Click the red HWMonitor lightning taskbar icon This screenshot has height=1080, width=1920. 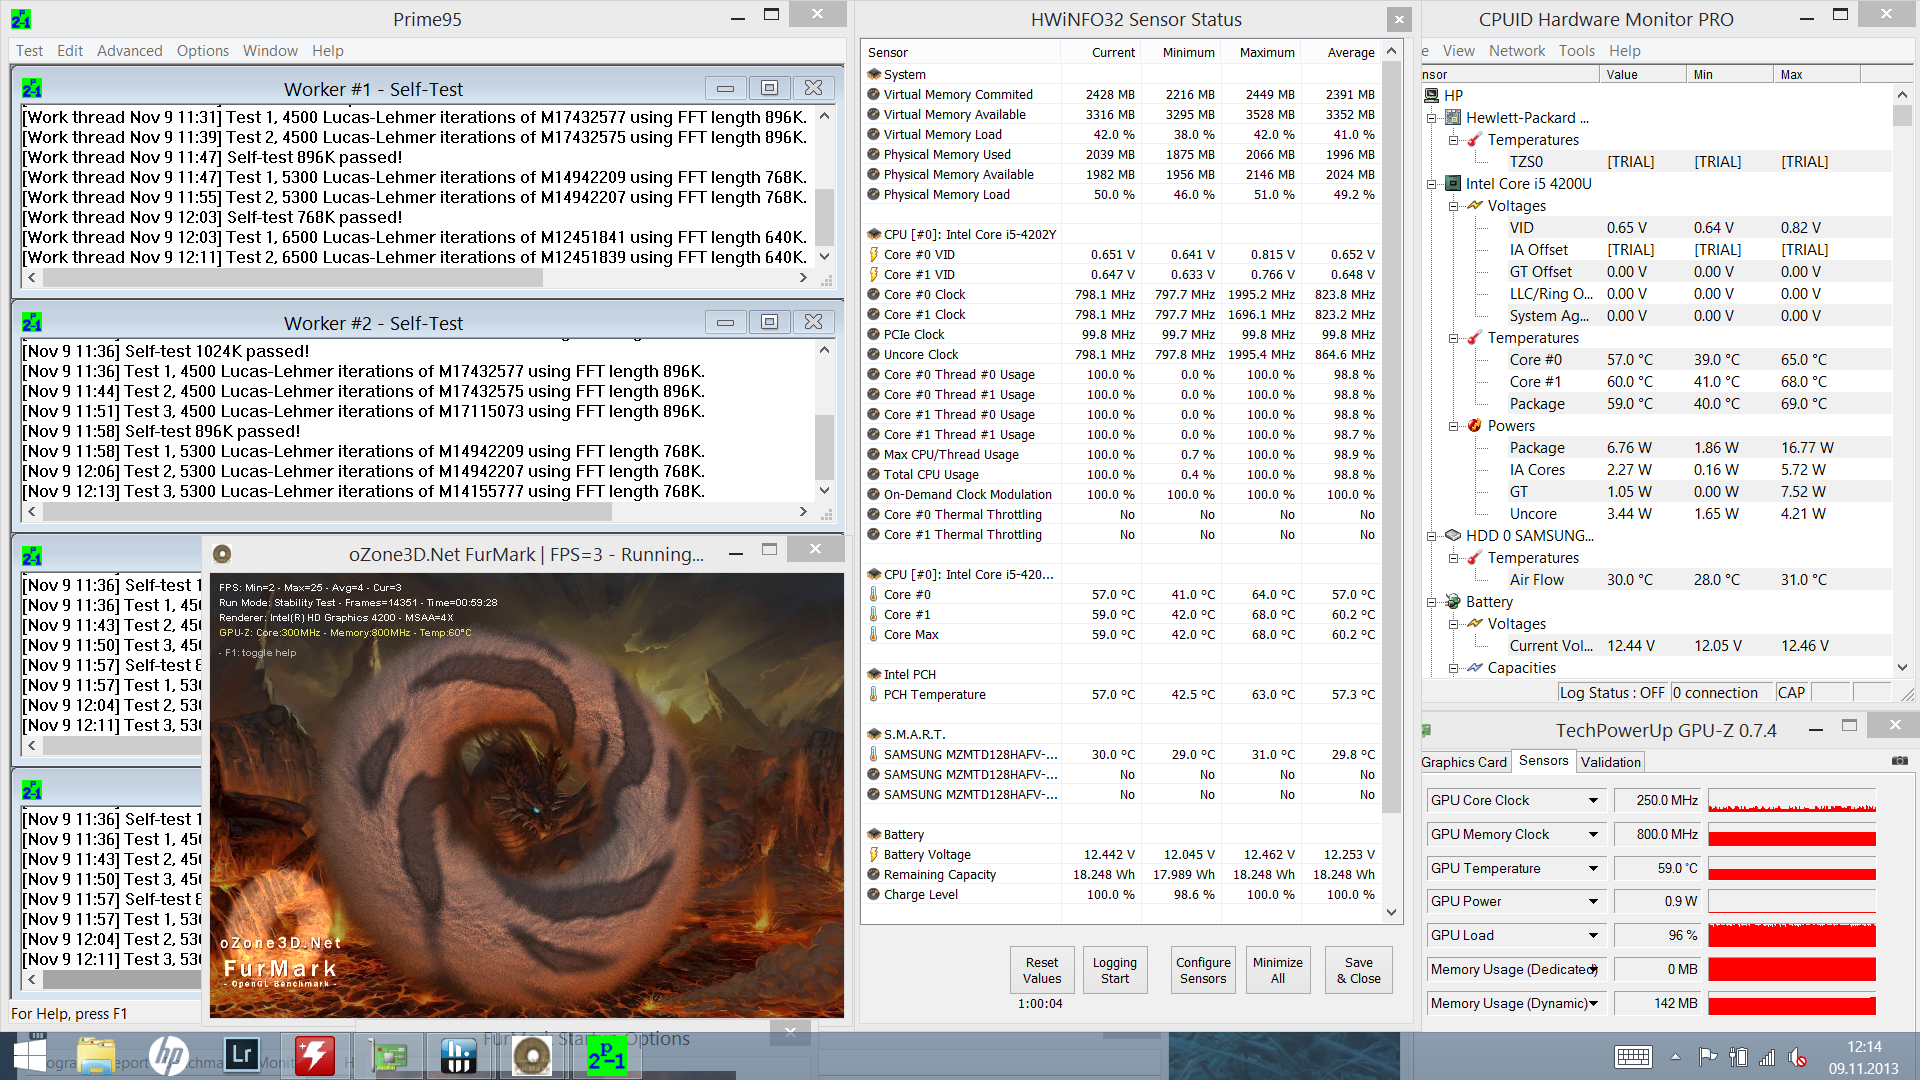click(315, 1056)
